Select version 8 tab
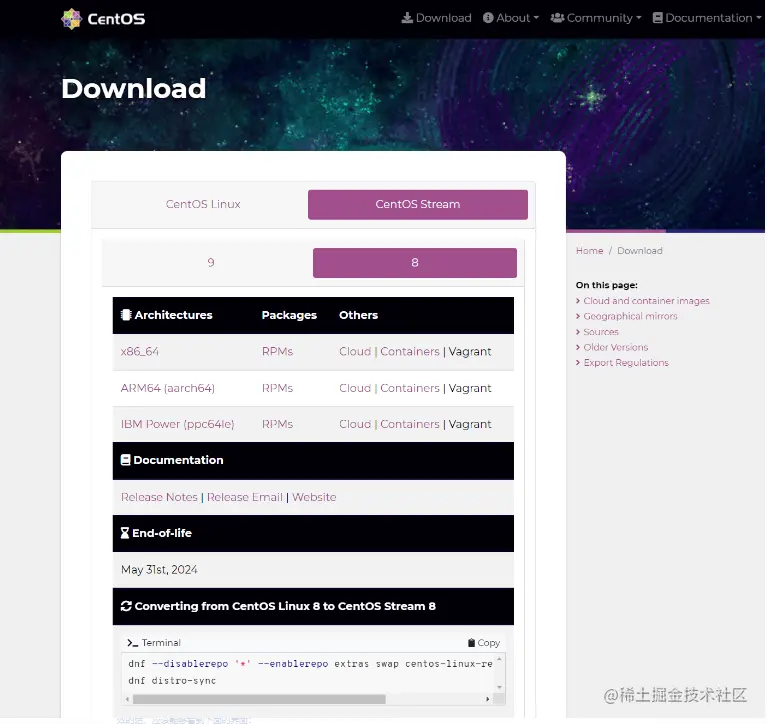The height and width of the screenshot is (724, 767). (415, 263)
